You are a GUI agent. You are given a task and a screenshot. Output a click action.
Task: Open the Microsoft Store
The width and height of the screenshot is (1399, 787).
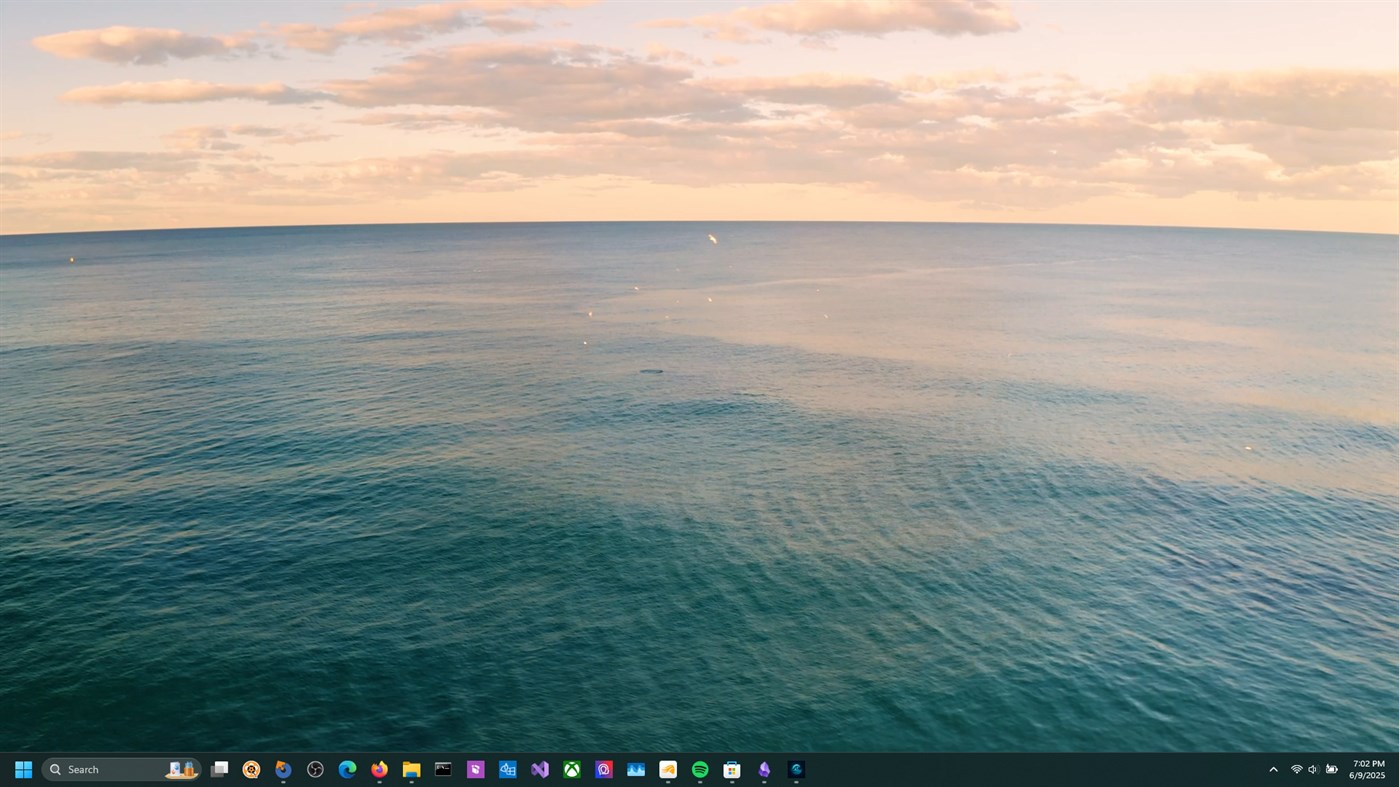(x=732, y=769)
